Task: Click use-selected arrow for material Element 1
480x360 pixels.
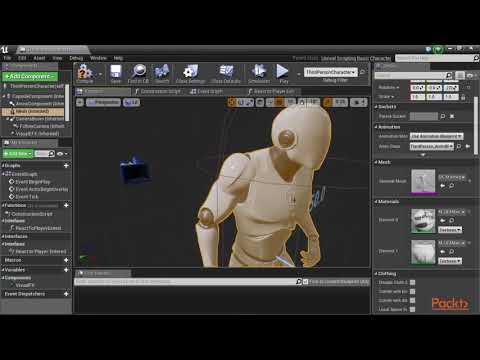Action: pyautogui.click(x=443, y=251)
